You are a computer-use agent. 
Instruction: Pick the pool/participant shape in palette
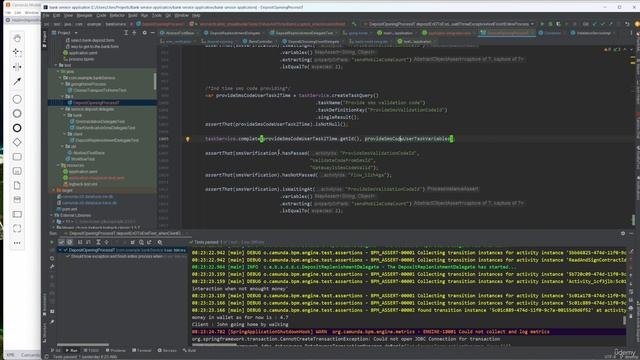(x=17, y=214)
